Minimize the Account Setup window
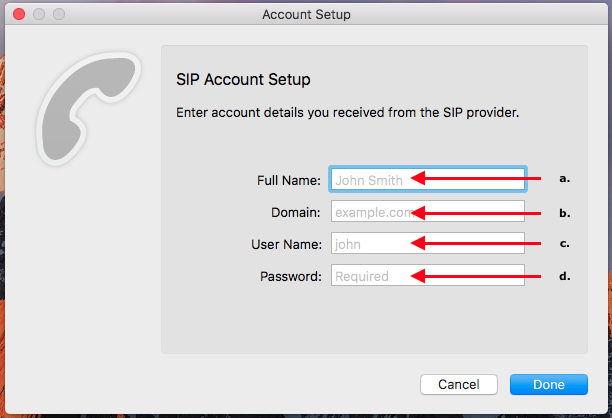The height and width of the screenshot is (418, 612). (39, 15)
